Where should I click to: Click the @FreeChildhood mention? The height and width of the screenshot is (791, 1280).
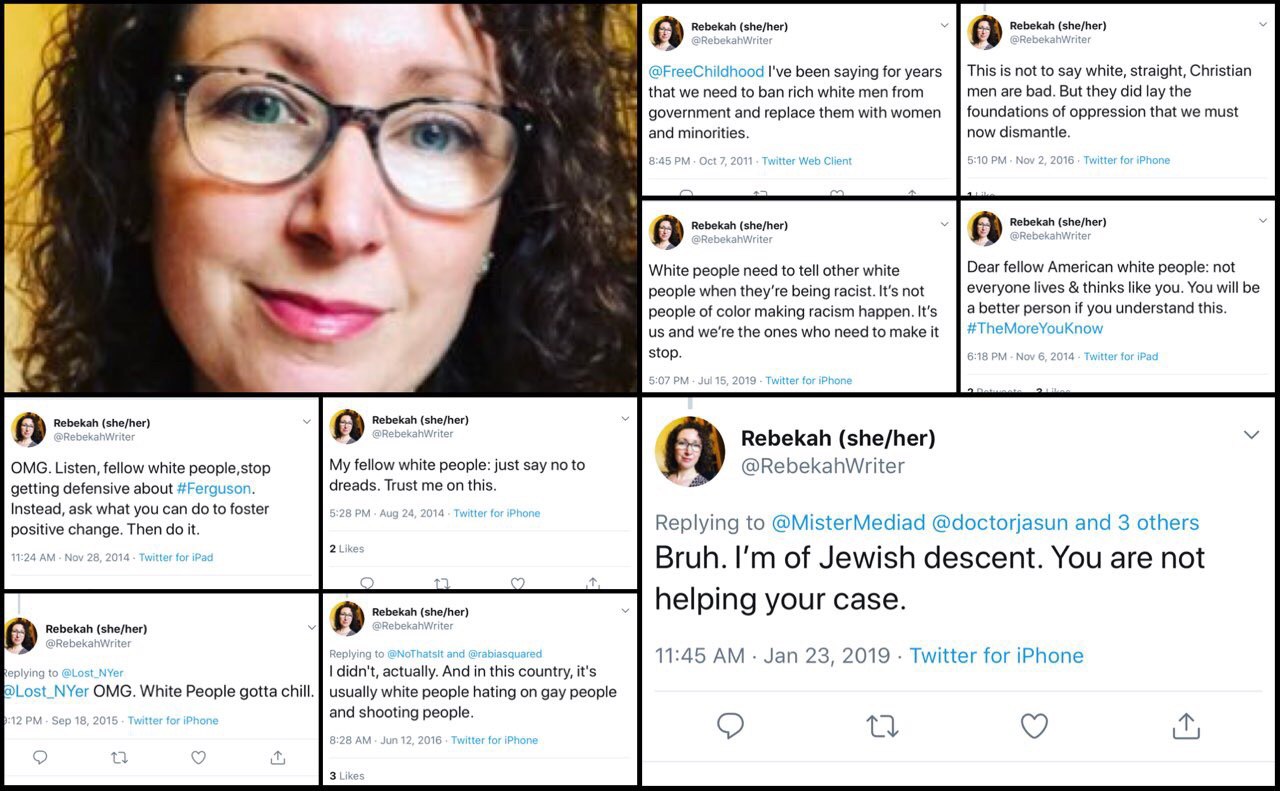[706, 71]
